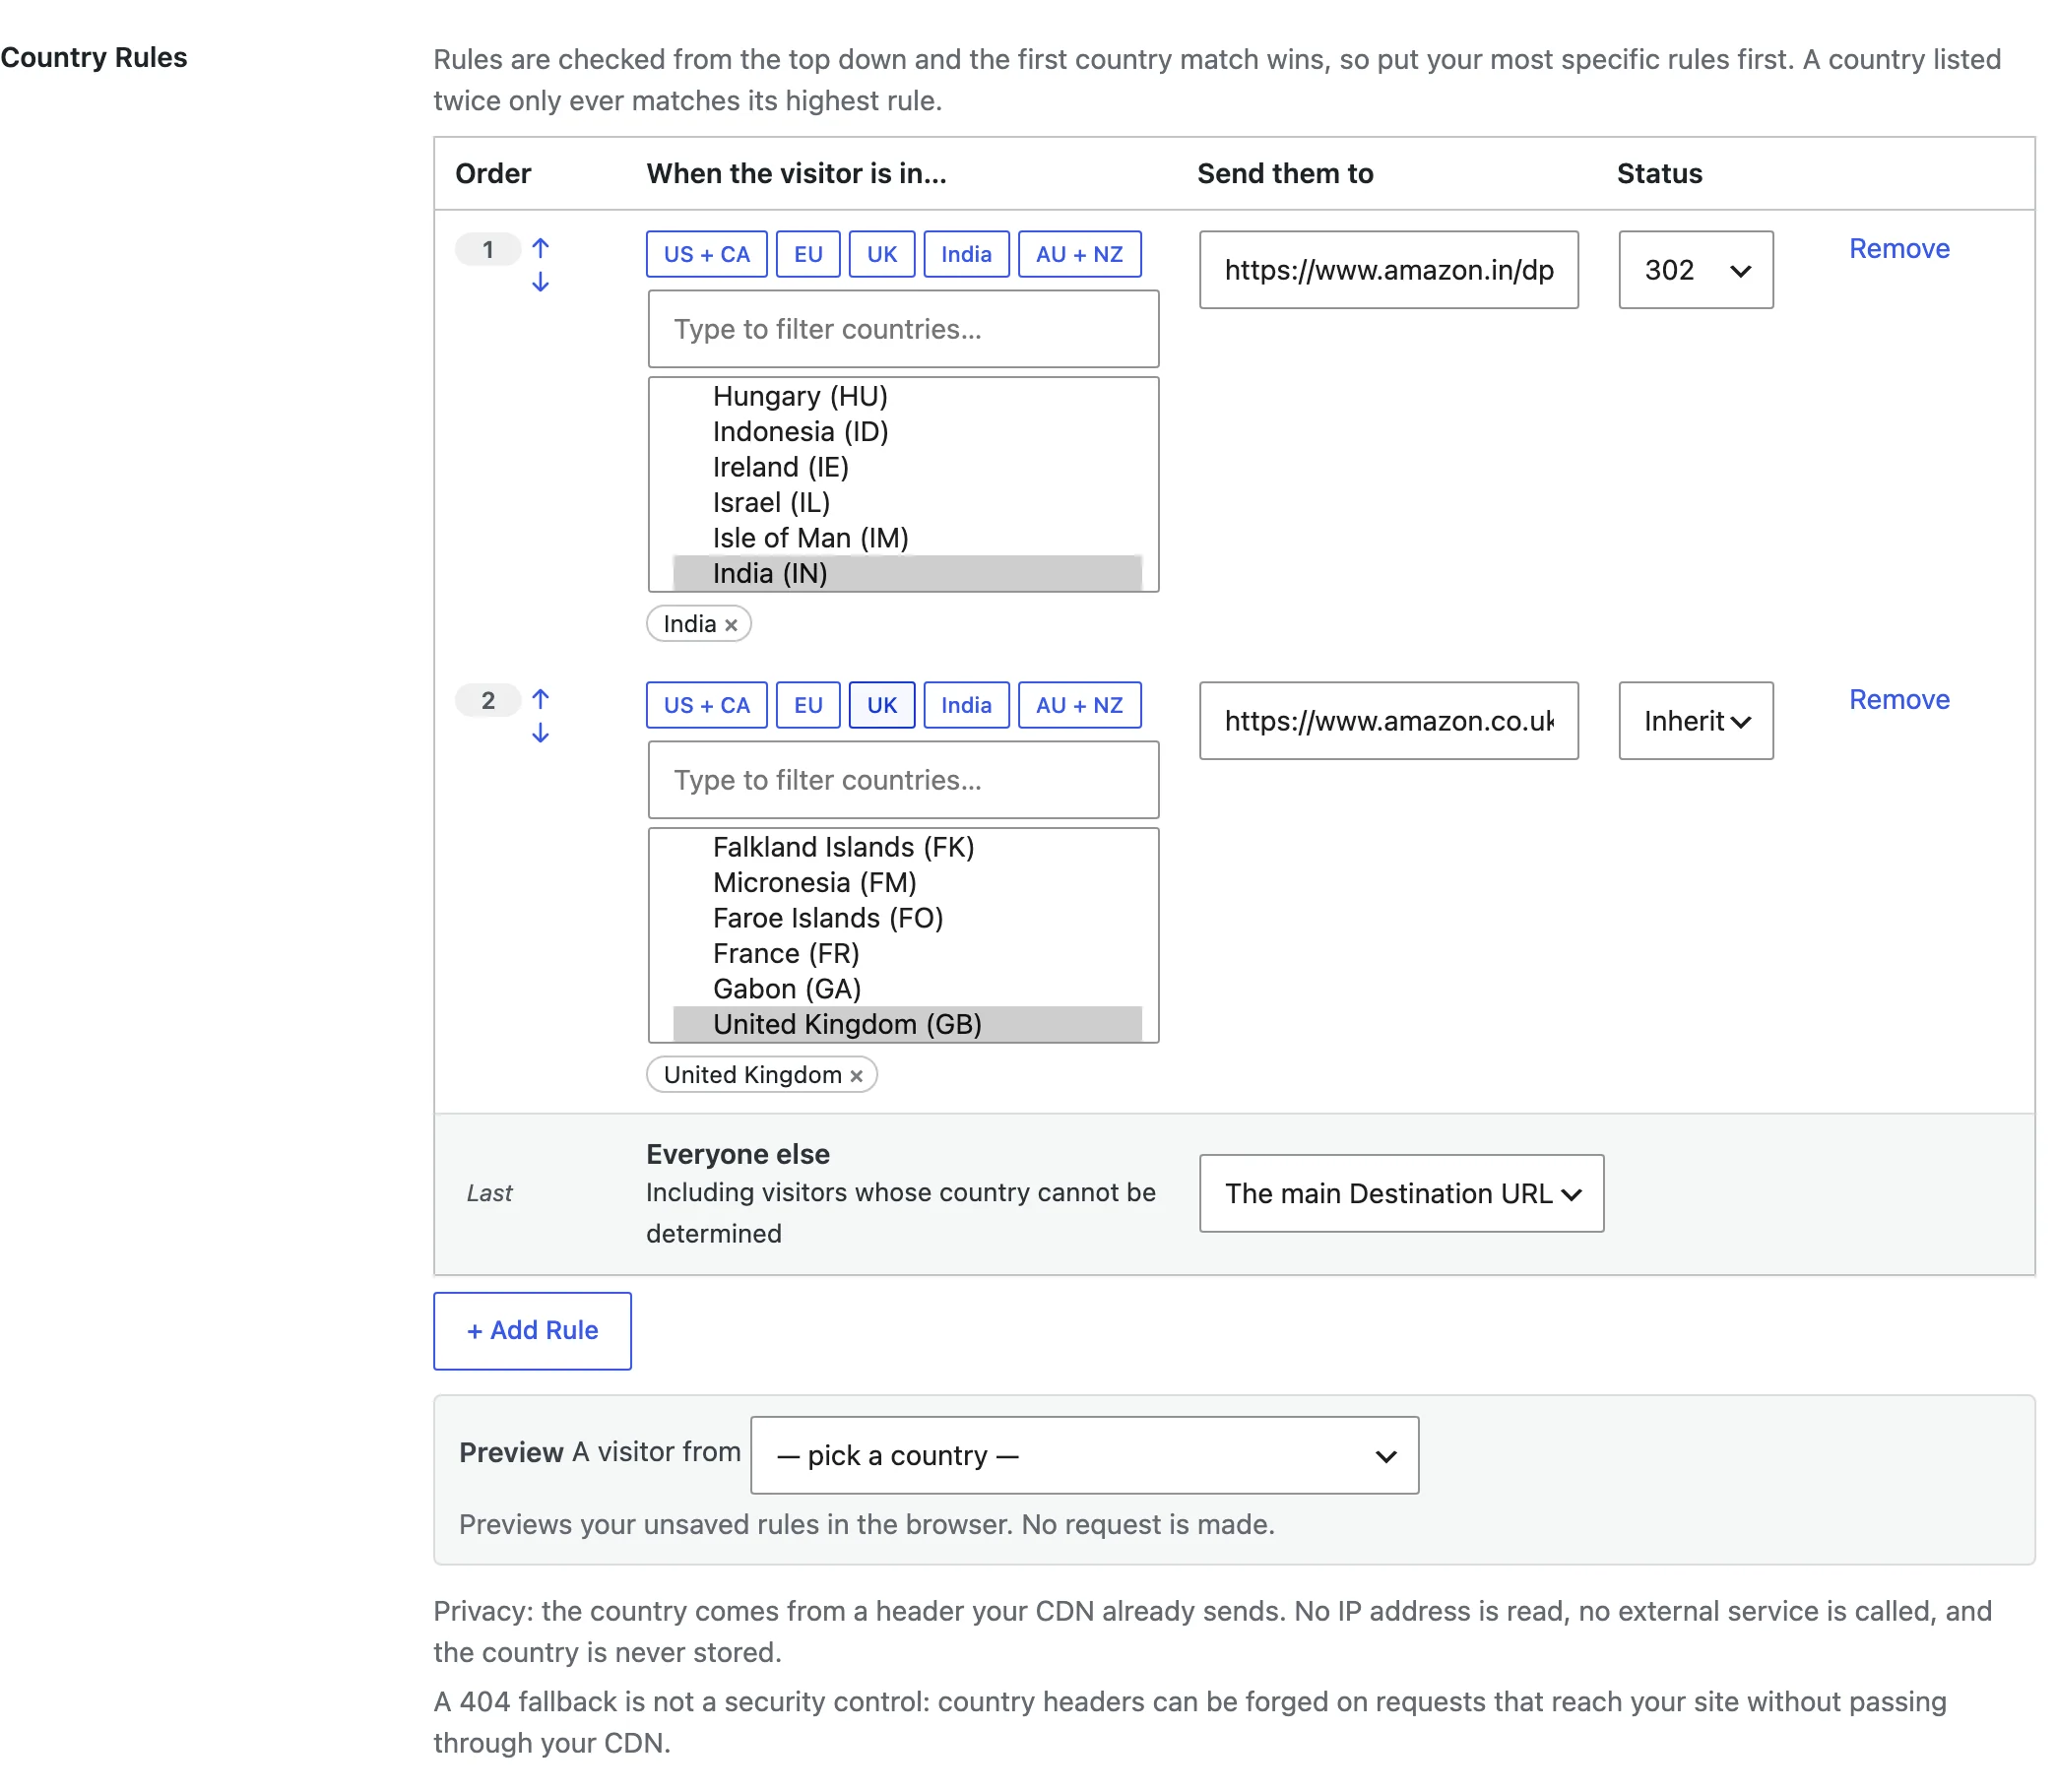Move rule 1 up with arrow

540,247
